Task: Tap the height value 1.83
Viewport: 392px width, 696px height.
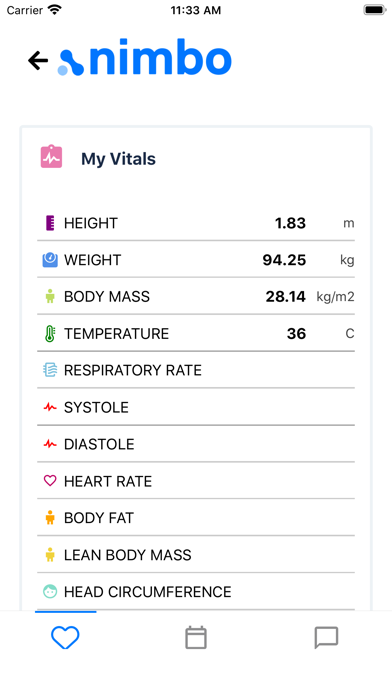Action: coord(290,223)
